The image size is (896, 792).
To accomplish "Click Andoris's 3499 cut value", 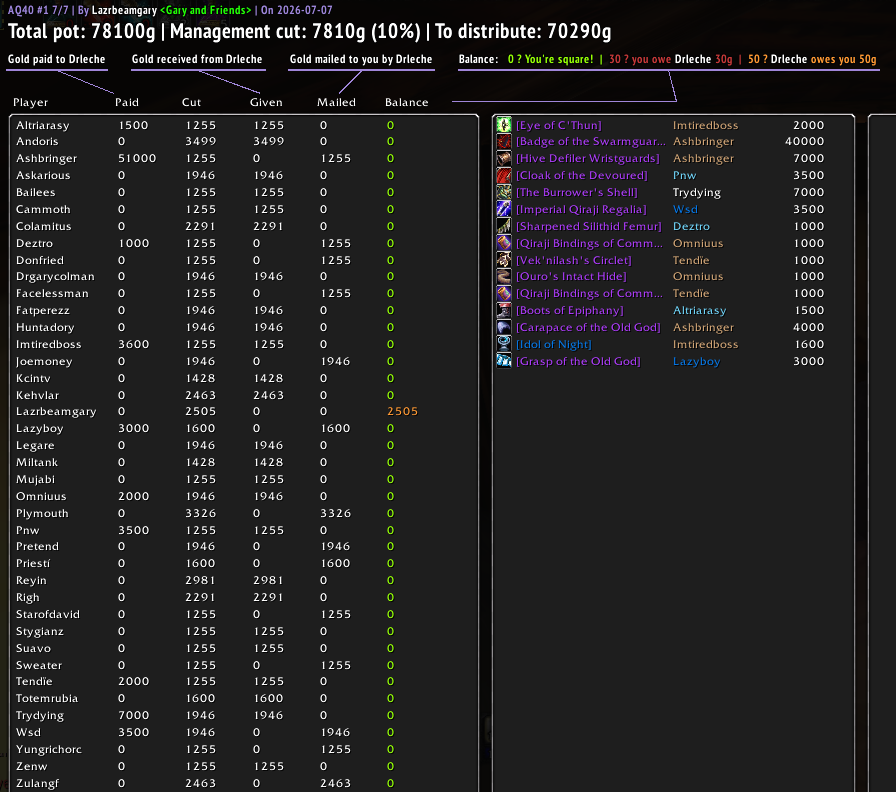I will pos(201,141).
